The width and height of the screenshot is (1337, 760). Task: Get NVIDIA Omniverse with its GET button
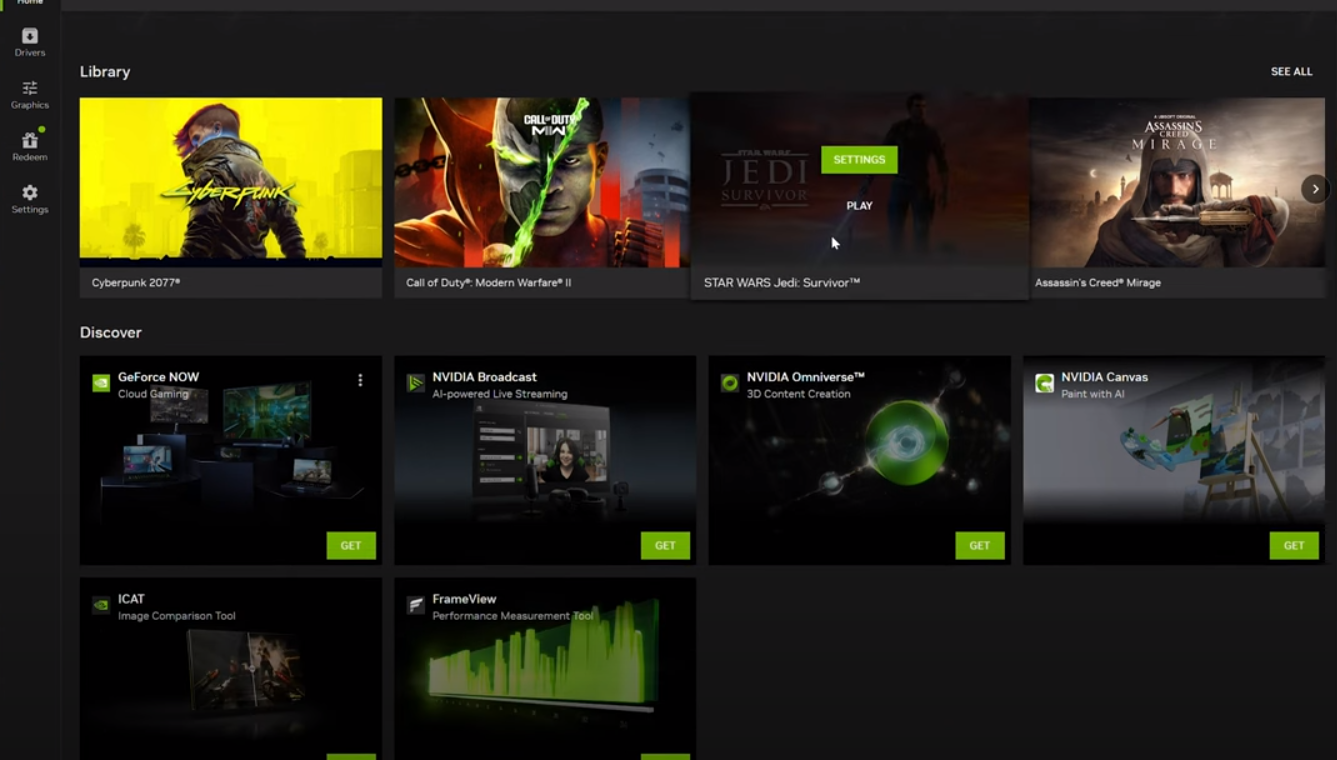(x=980, y=545)
